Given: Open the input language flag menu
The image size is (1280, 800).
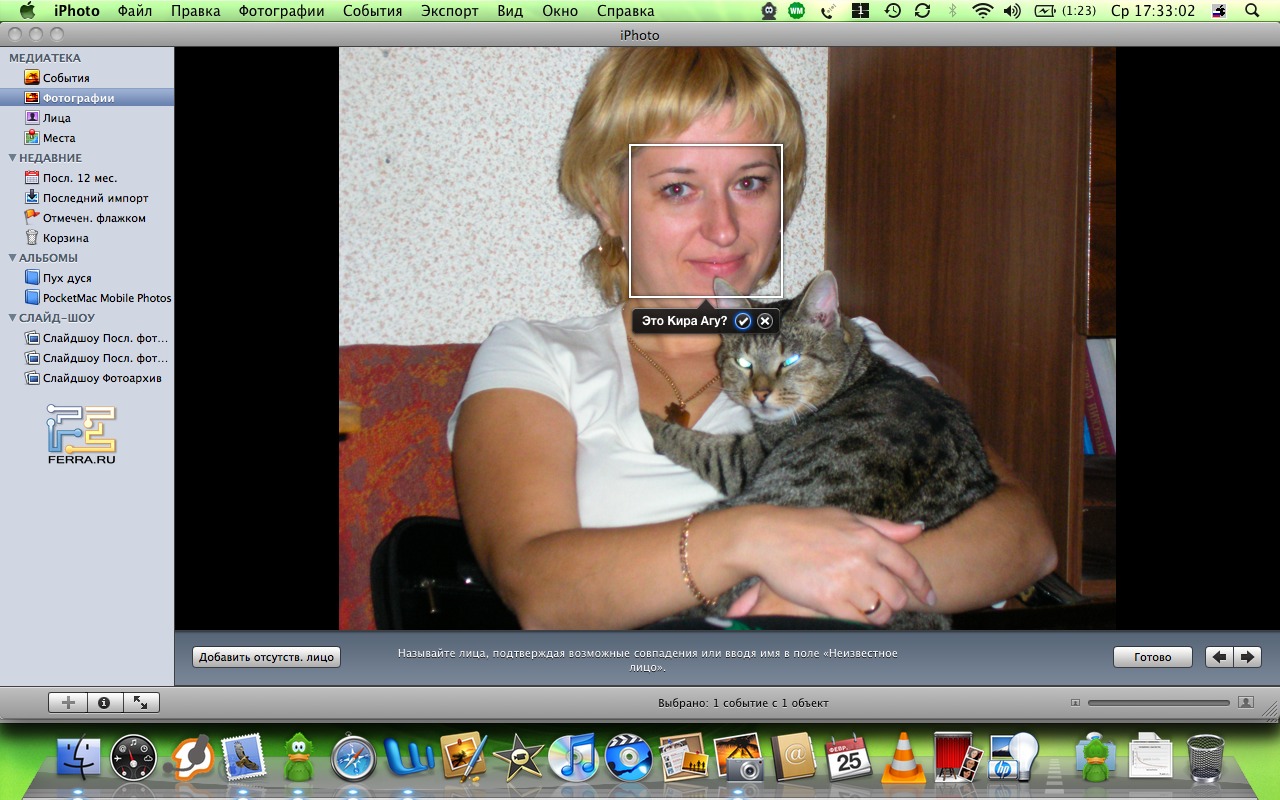Looking at the screenshot, I should (1218, 11).
